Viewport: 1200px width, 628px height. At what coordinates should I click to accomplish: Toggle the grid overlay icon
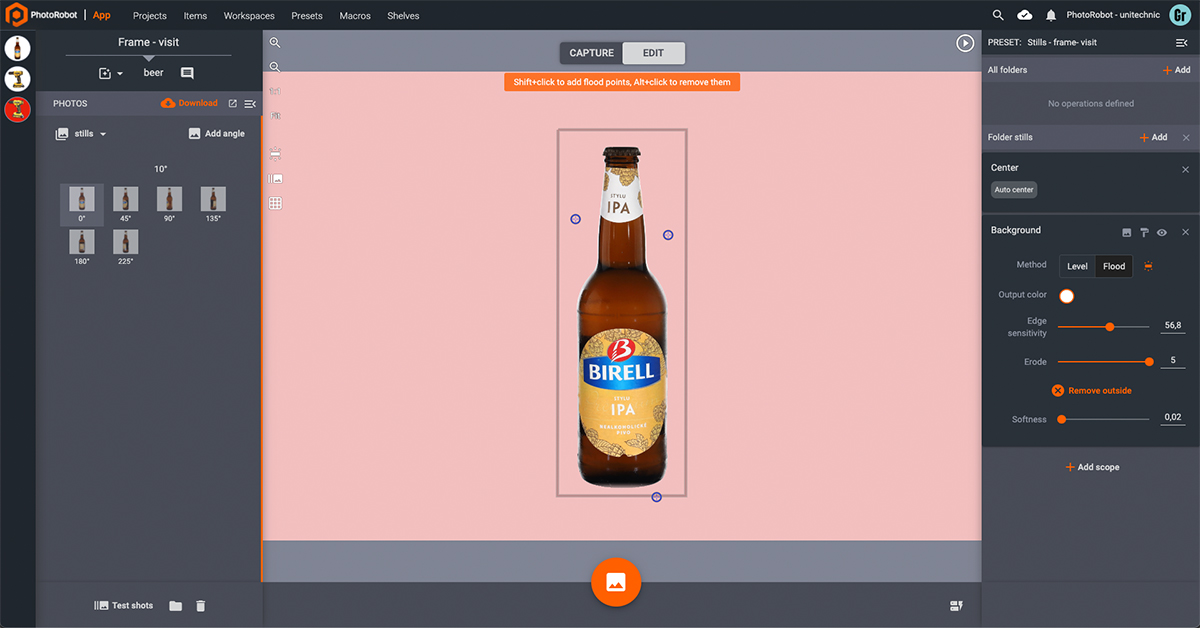pos(275,203)
